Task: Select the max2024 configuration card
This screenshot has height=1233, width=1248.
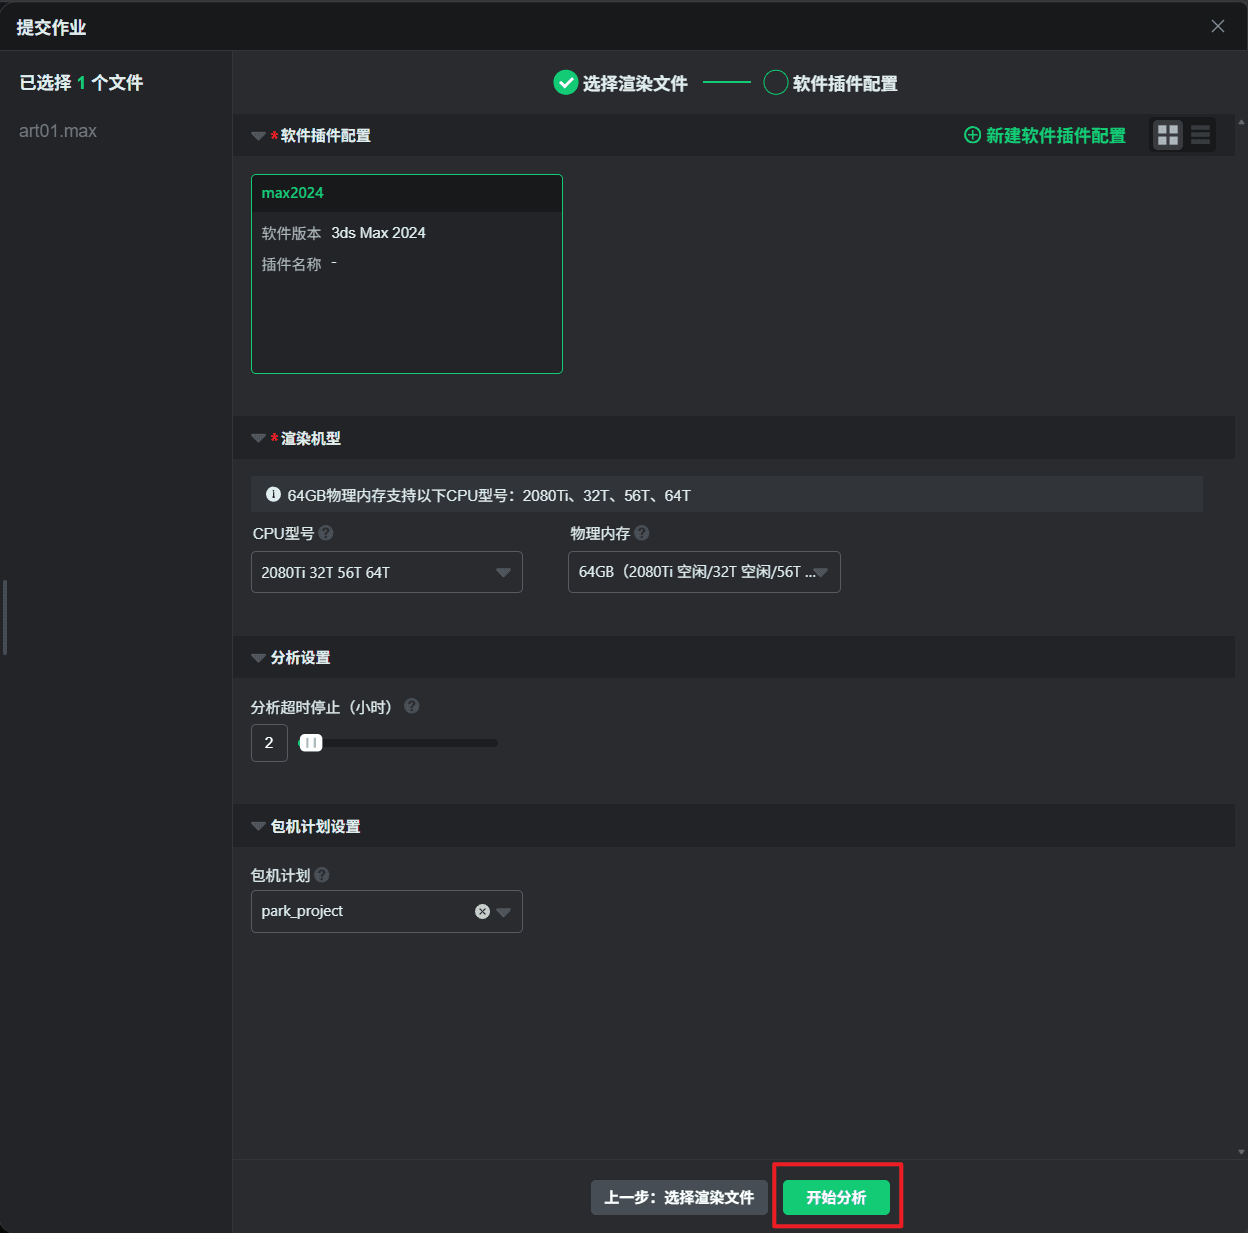Action: point(407,274)
